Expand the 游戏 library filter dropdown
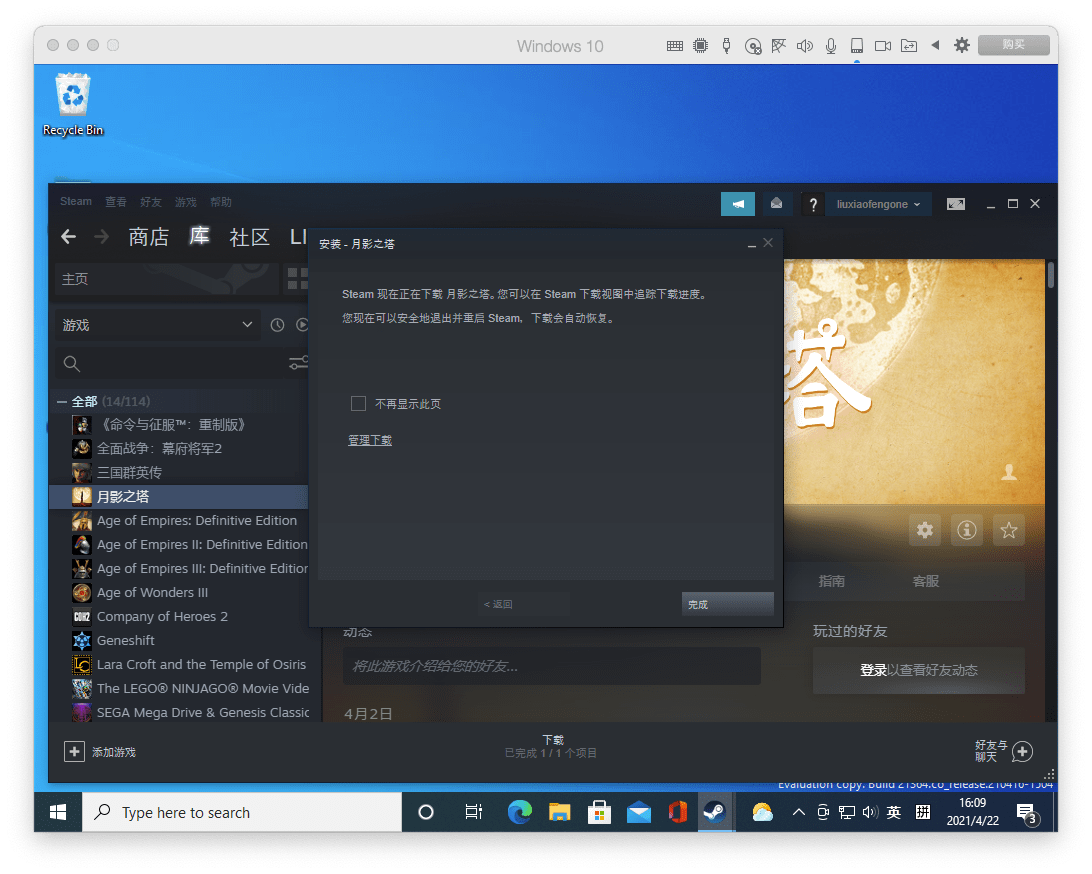 point(157,325)
